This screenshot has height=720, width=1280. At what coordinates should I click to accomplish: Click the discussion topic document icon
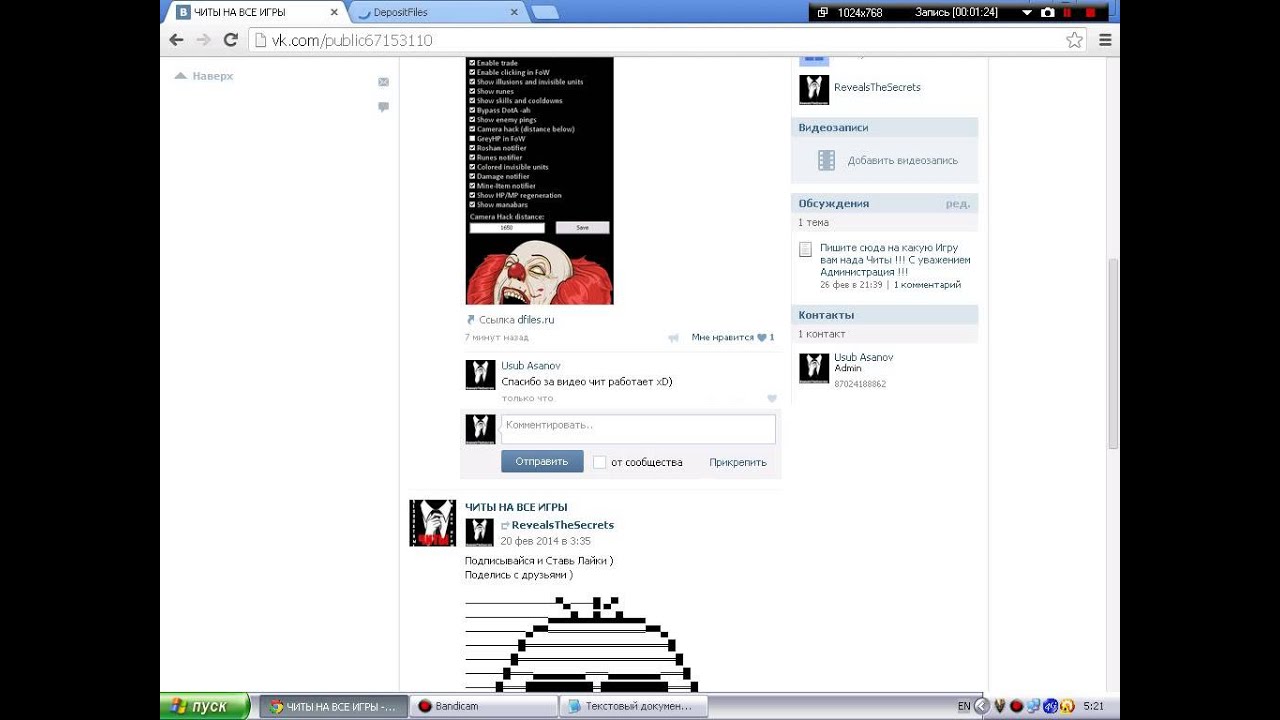(x=805, y=249)
